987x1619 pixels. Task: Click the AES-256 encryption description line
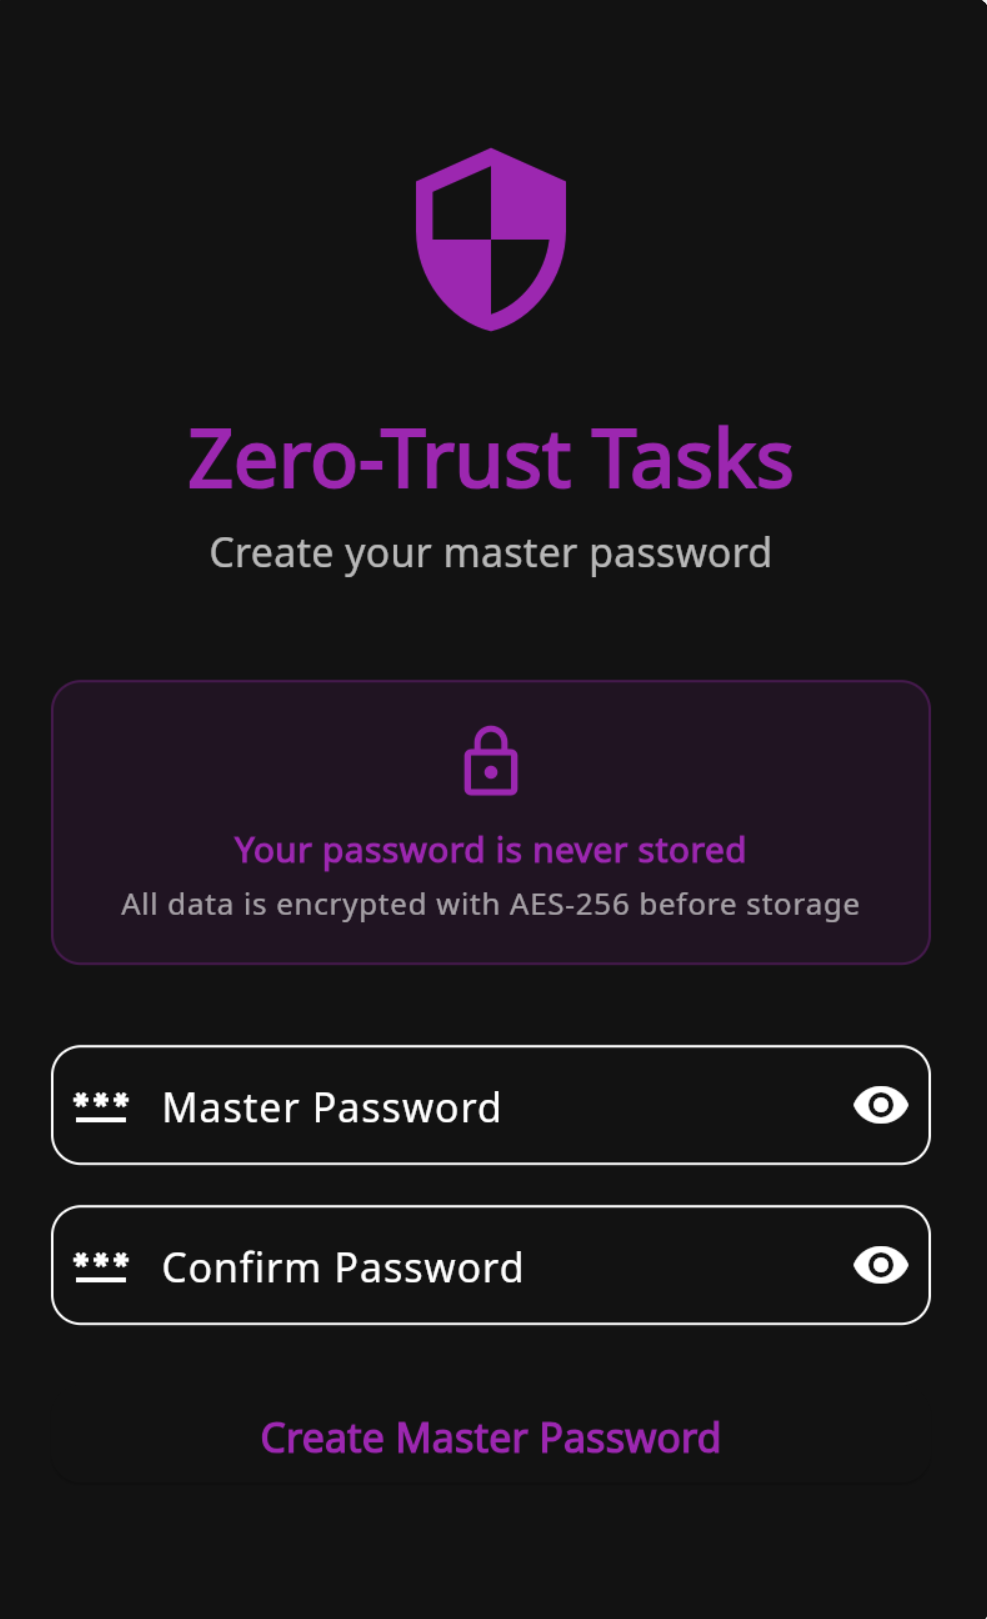tap(490, 904)
